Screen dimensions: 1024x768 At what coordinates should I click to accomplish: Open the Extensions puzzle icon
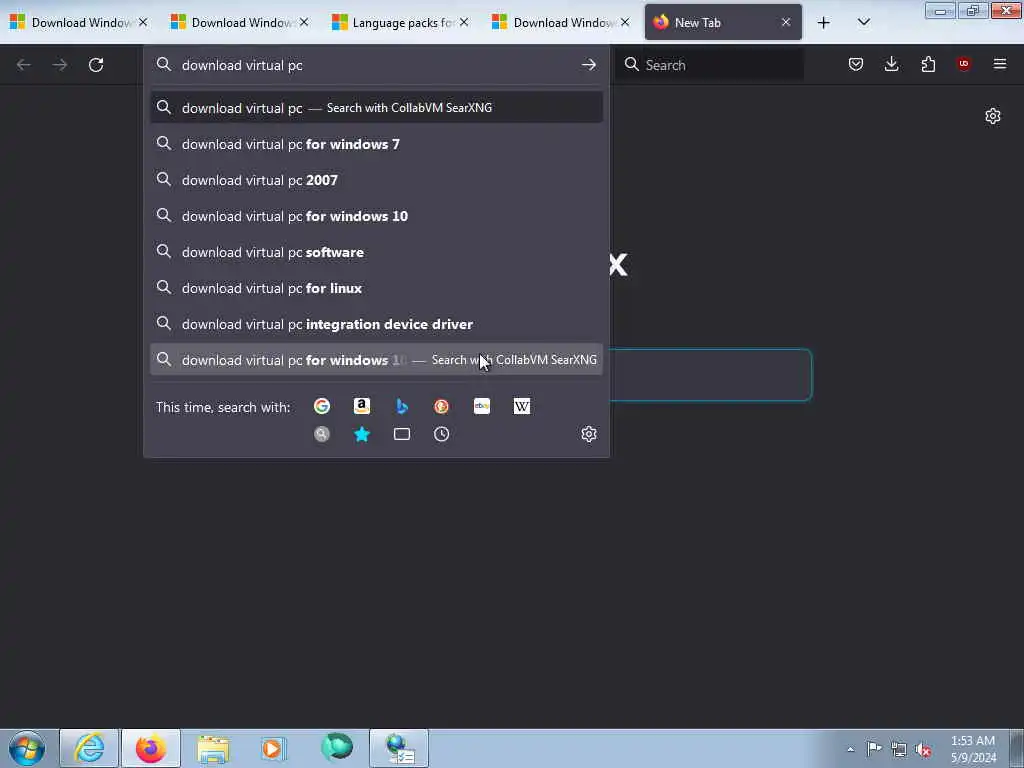(928, 64)
